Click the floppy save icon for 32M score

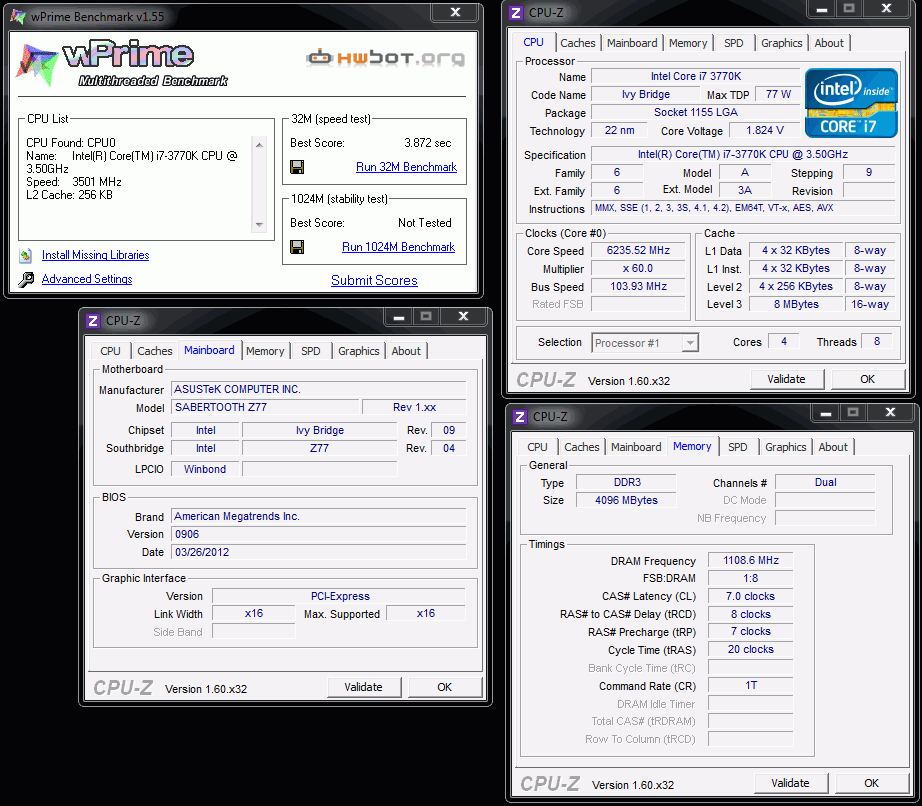click(297, 167)
